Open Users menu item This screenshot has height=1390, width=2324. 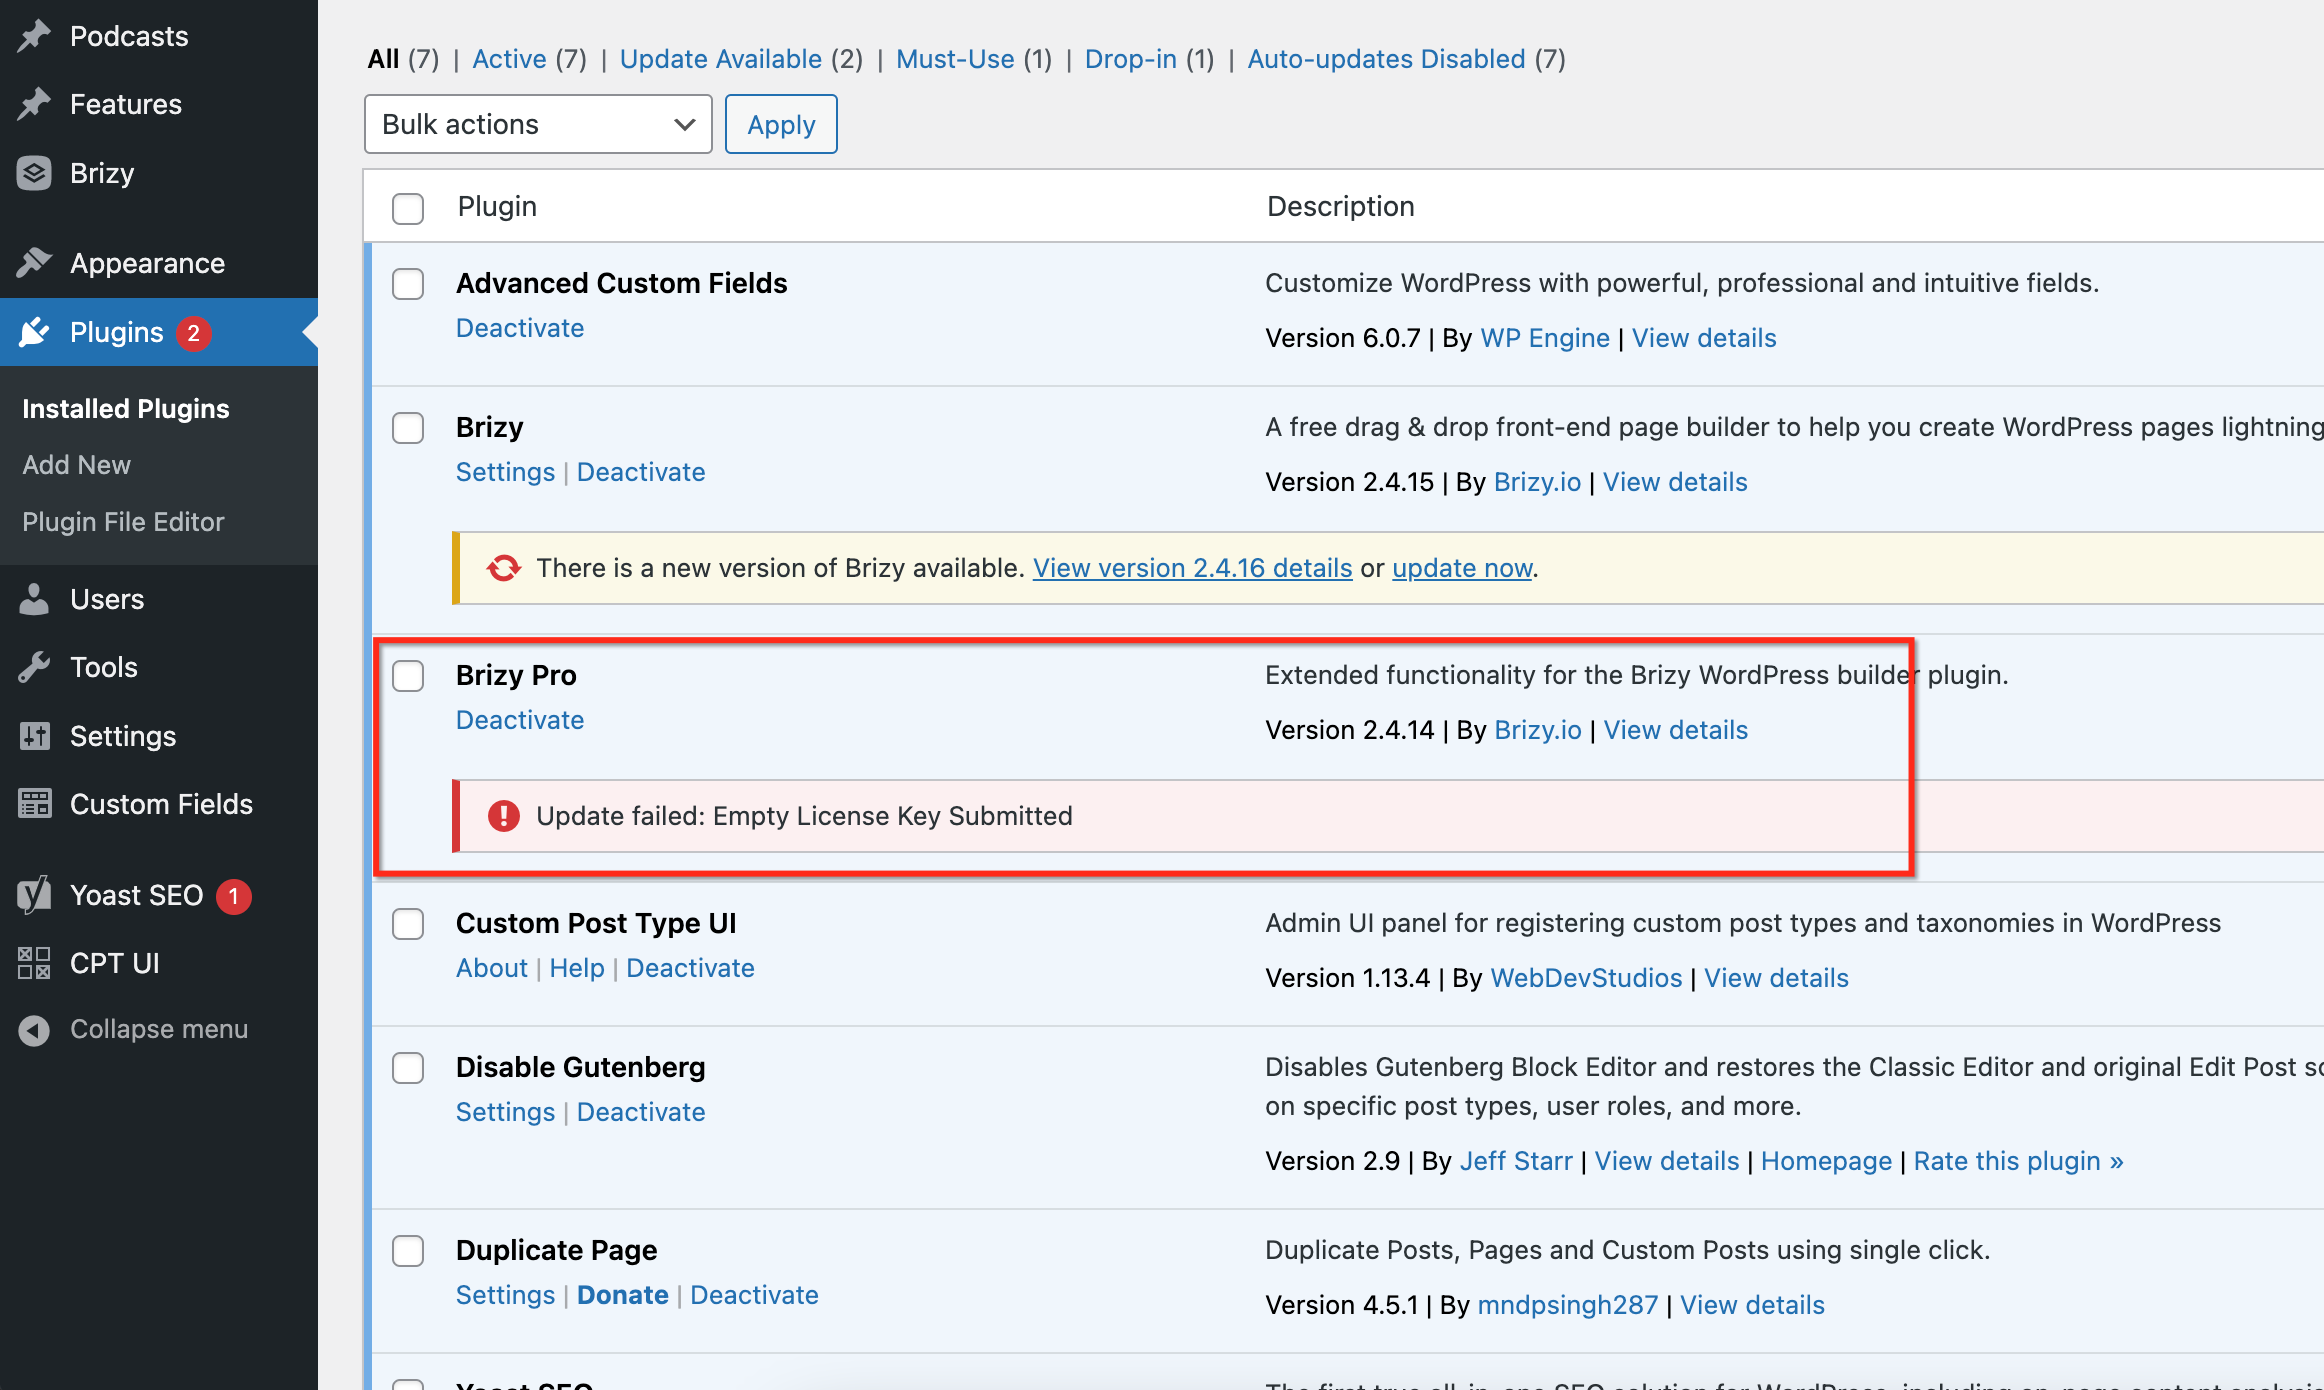point(107,599)
